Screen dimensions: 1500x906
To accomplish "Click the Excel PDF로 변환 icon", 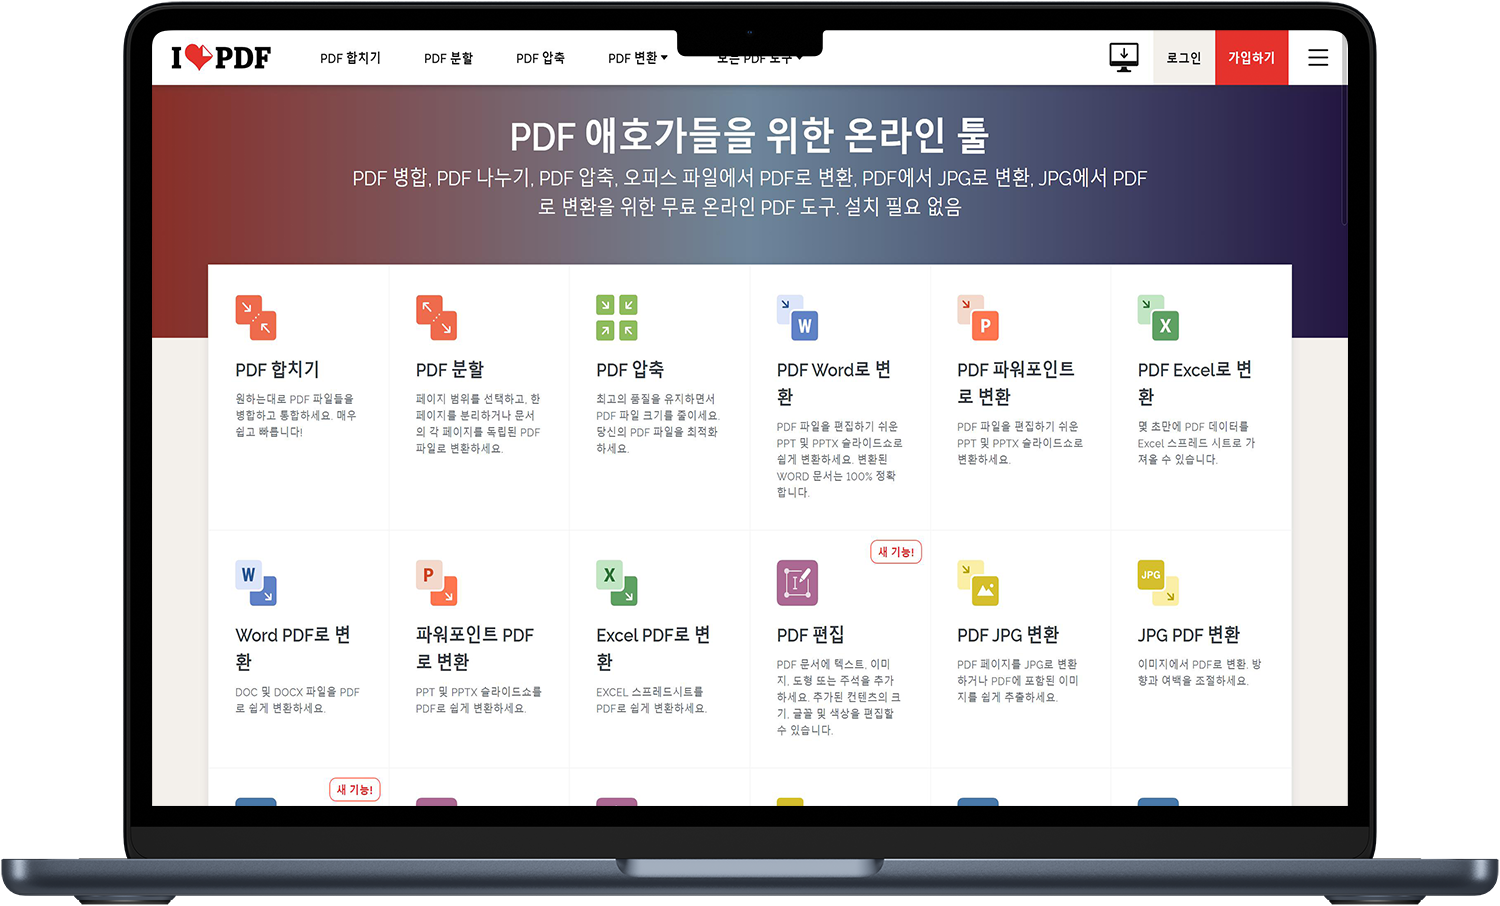I will click(x=617, y=583).
